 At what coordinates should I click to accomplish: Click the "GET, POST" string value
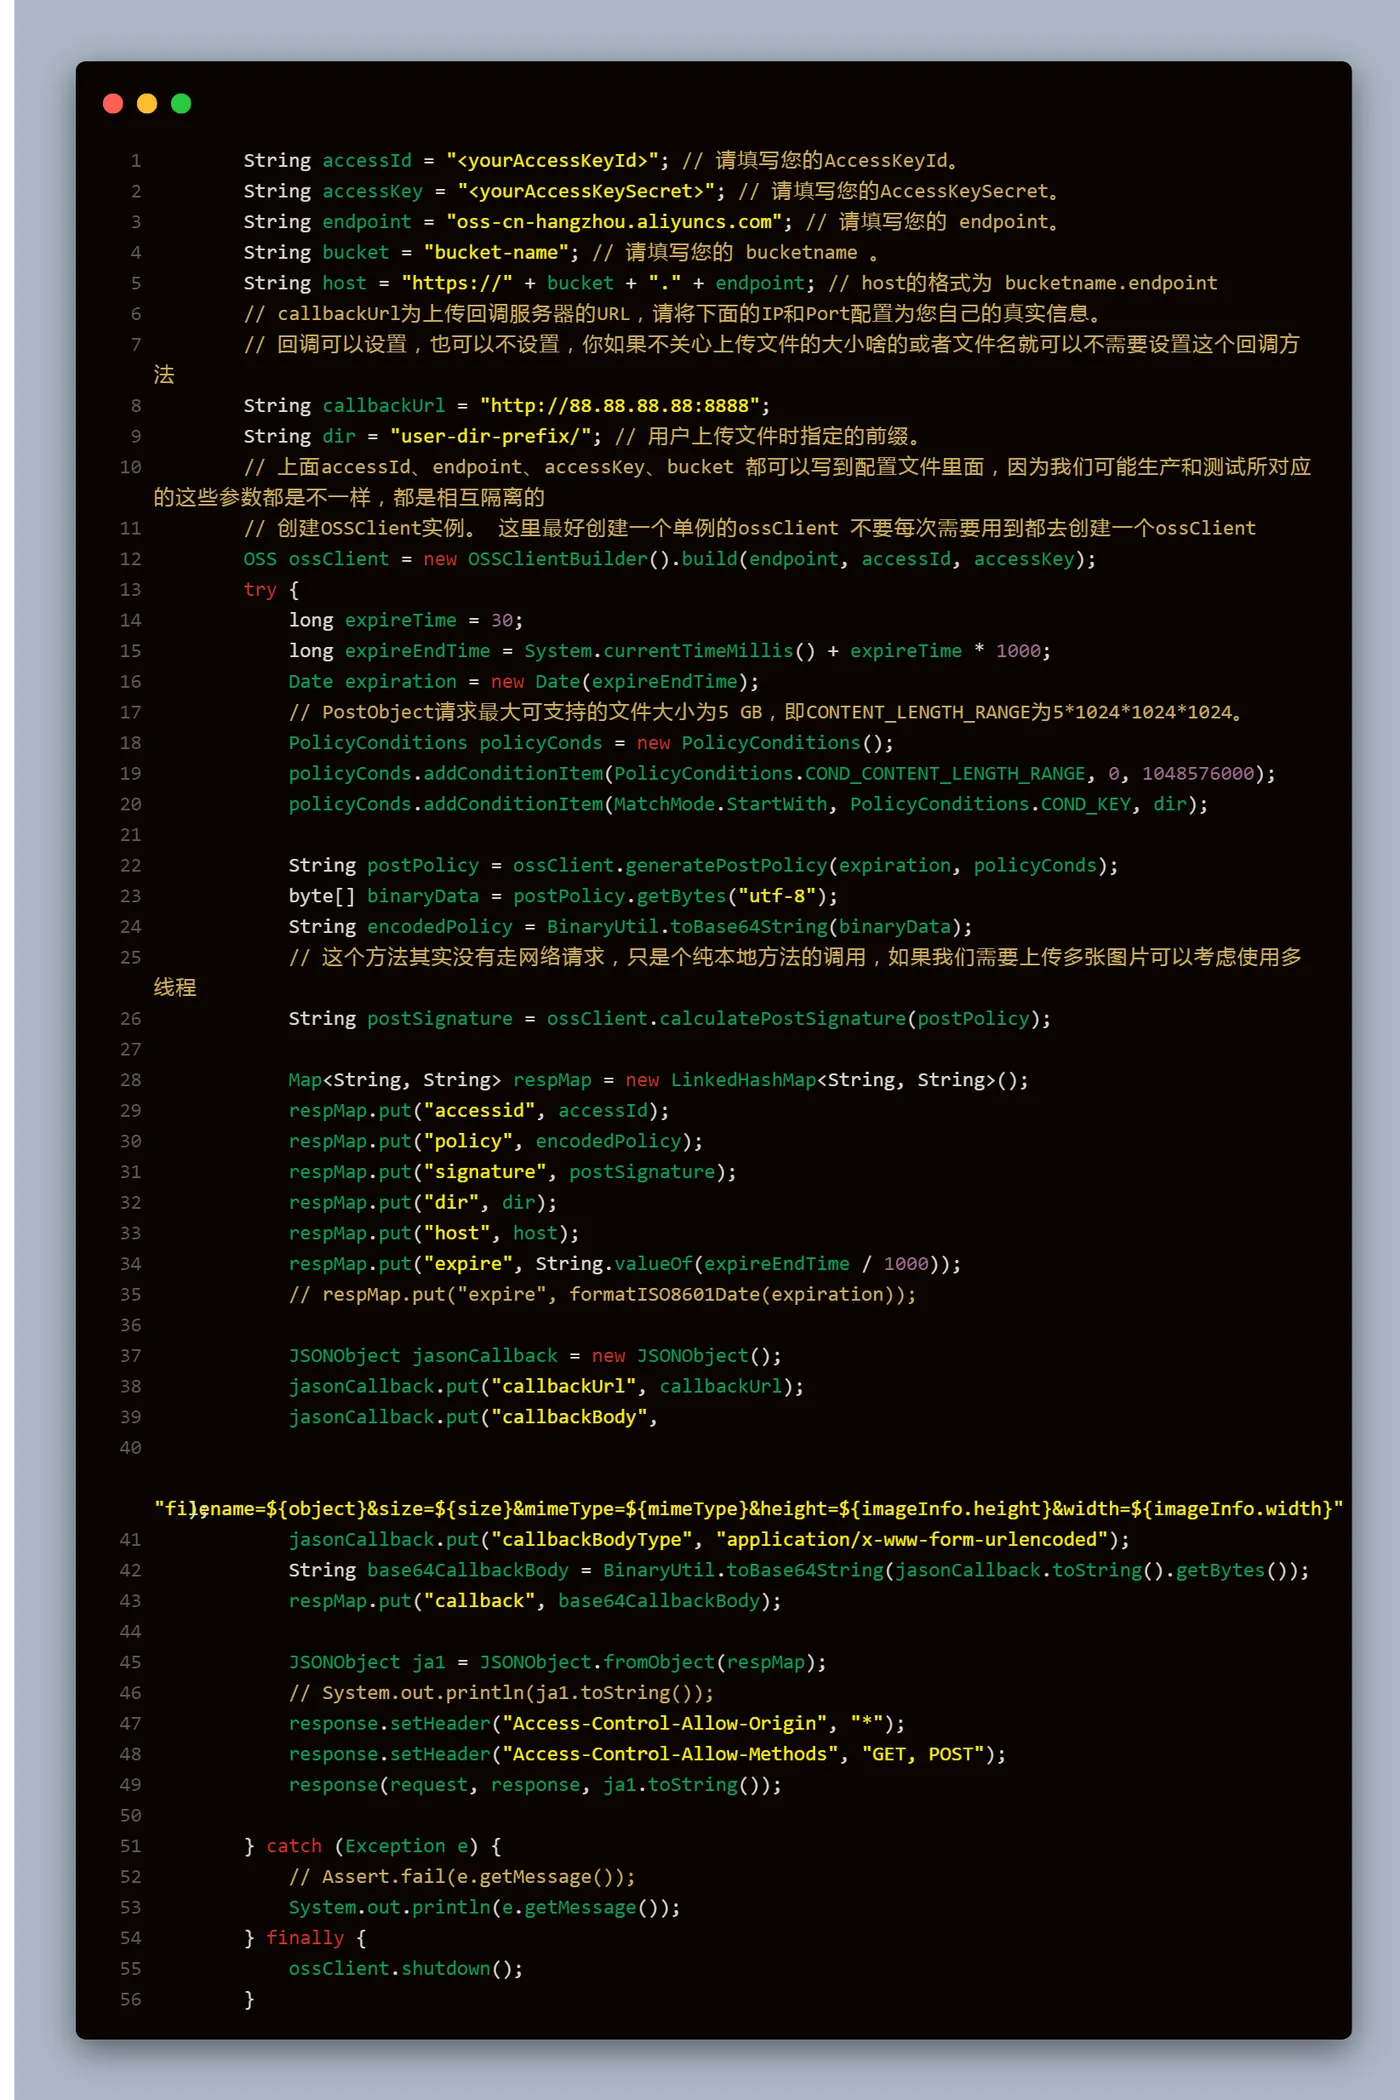point(923,1754)
